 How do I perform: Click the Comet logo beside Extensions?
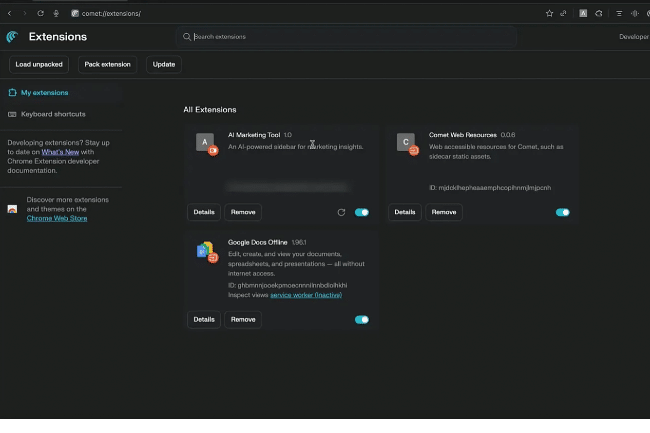click(12, 37)
